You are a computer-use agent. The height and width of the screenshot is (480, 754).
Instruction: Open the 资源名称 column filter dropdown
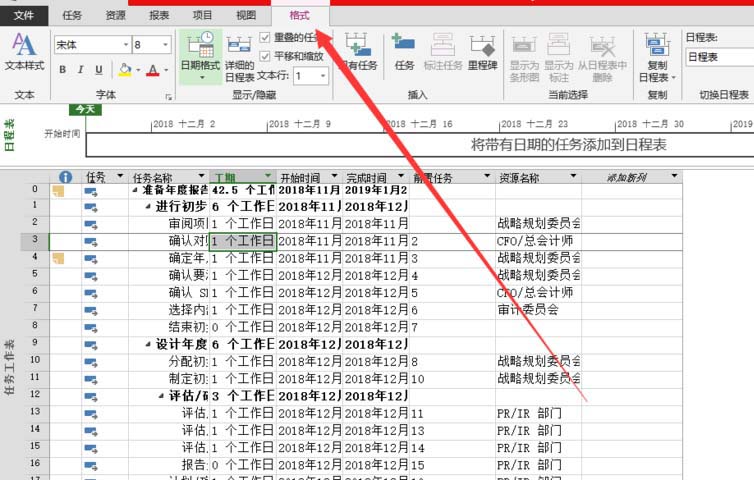coord(573,176)
